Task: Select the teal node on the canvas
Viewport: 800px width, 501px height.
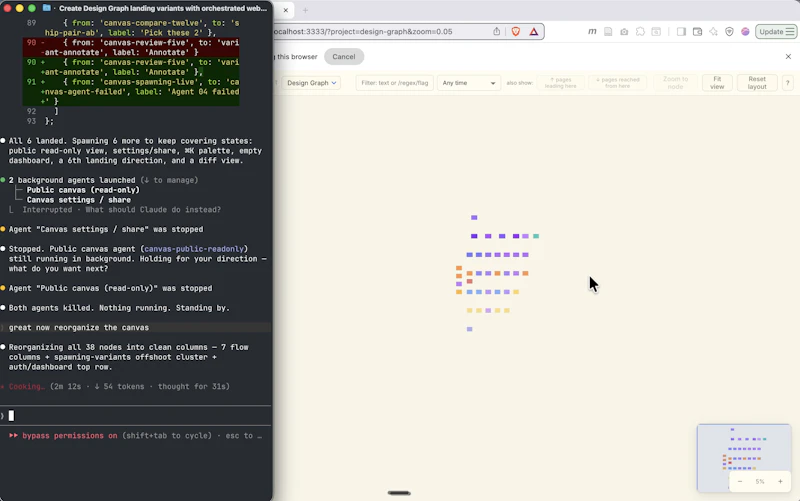Action: pos(536,236)
